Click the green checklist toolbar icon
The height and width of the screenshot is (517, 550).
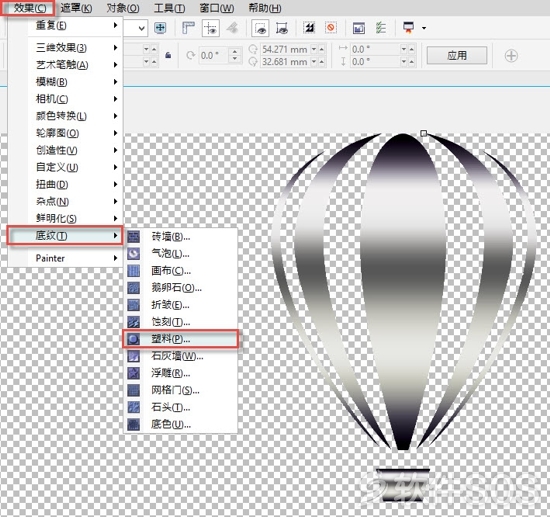(x=381, y=28)
